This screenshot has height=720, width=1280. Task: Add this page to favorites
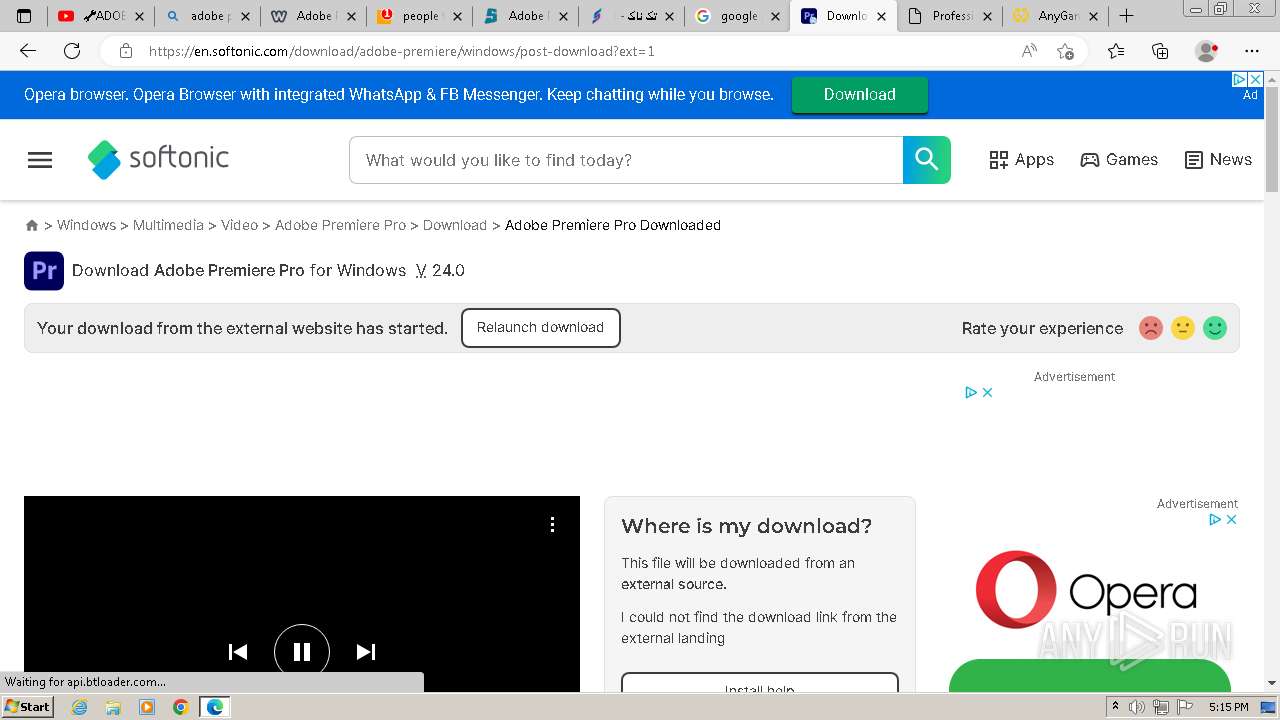click(x=1066, y=51)
